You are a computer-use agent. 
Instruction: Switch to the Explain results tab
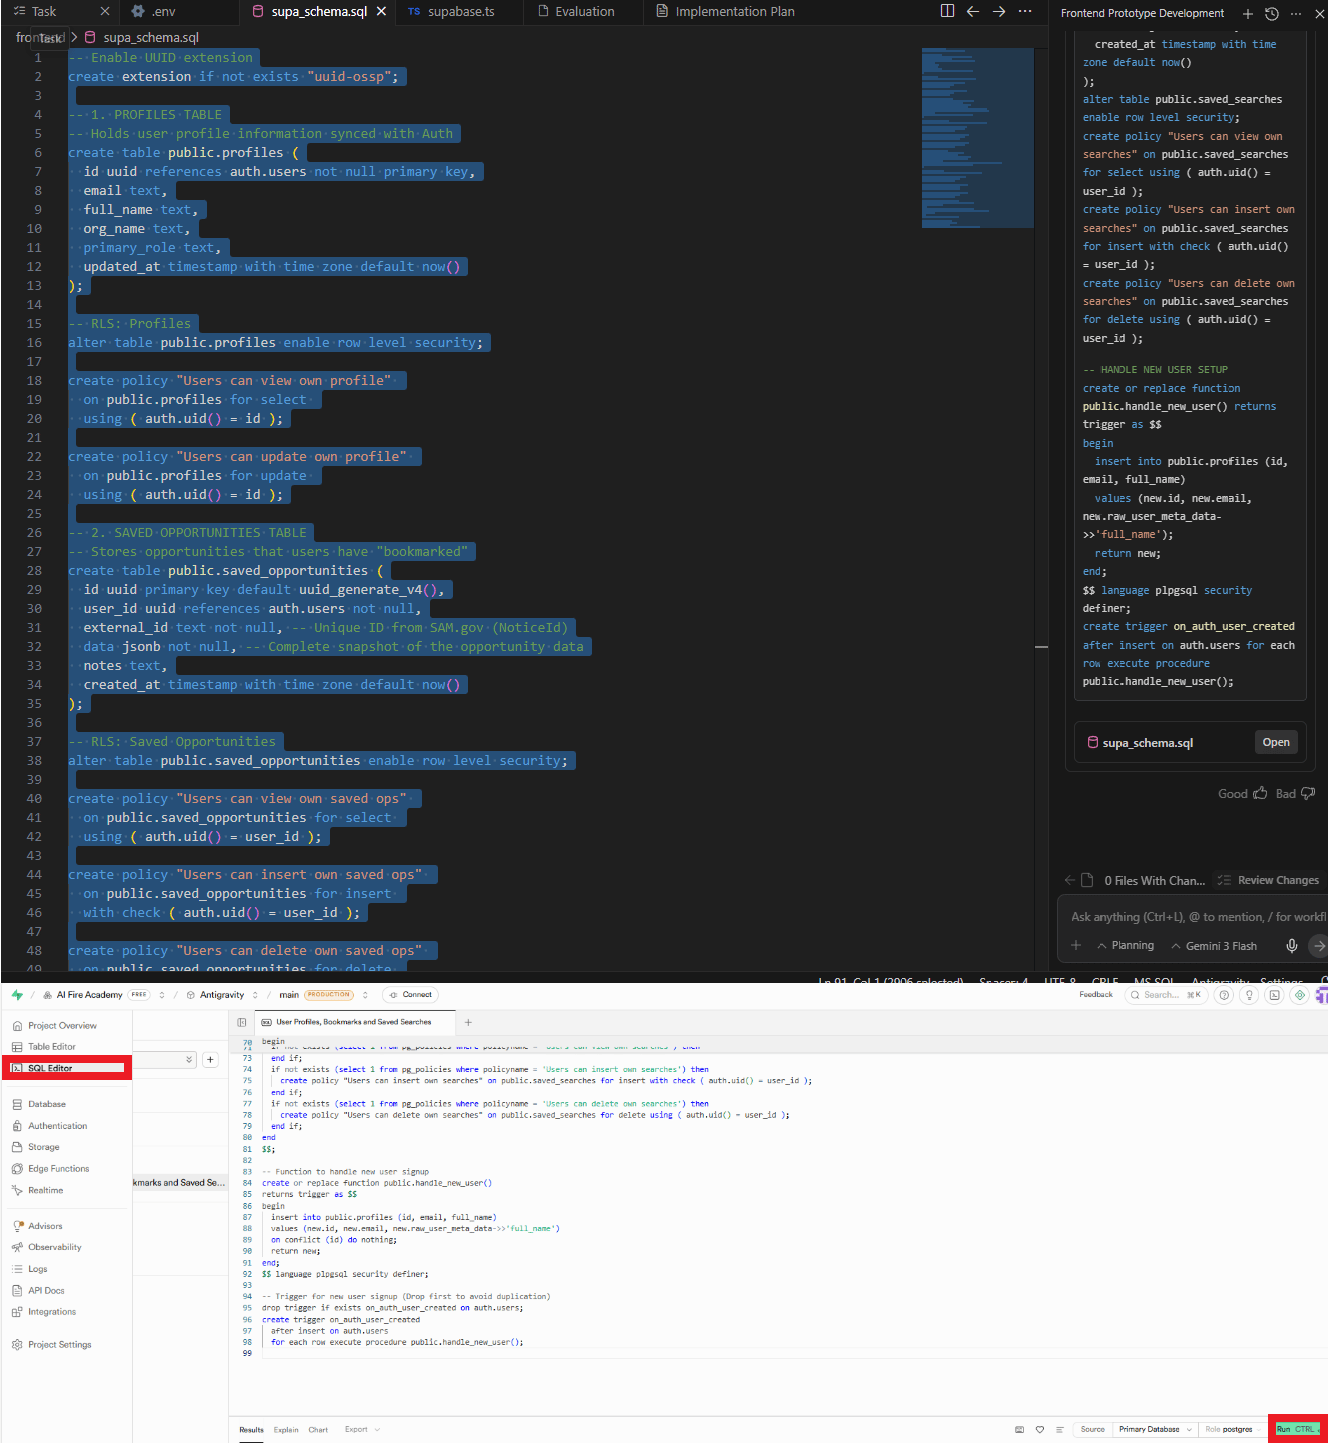coord(286,1429)
